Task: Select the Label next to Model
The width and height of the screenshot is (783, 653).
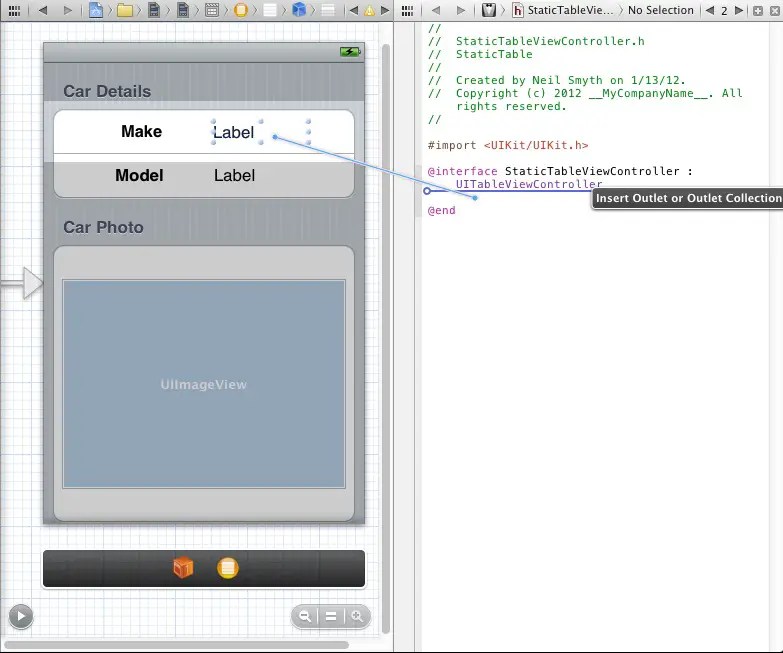Action: (x=235, y=176)
